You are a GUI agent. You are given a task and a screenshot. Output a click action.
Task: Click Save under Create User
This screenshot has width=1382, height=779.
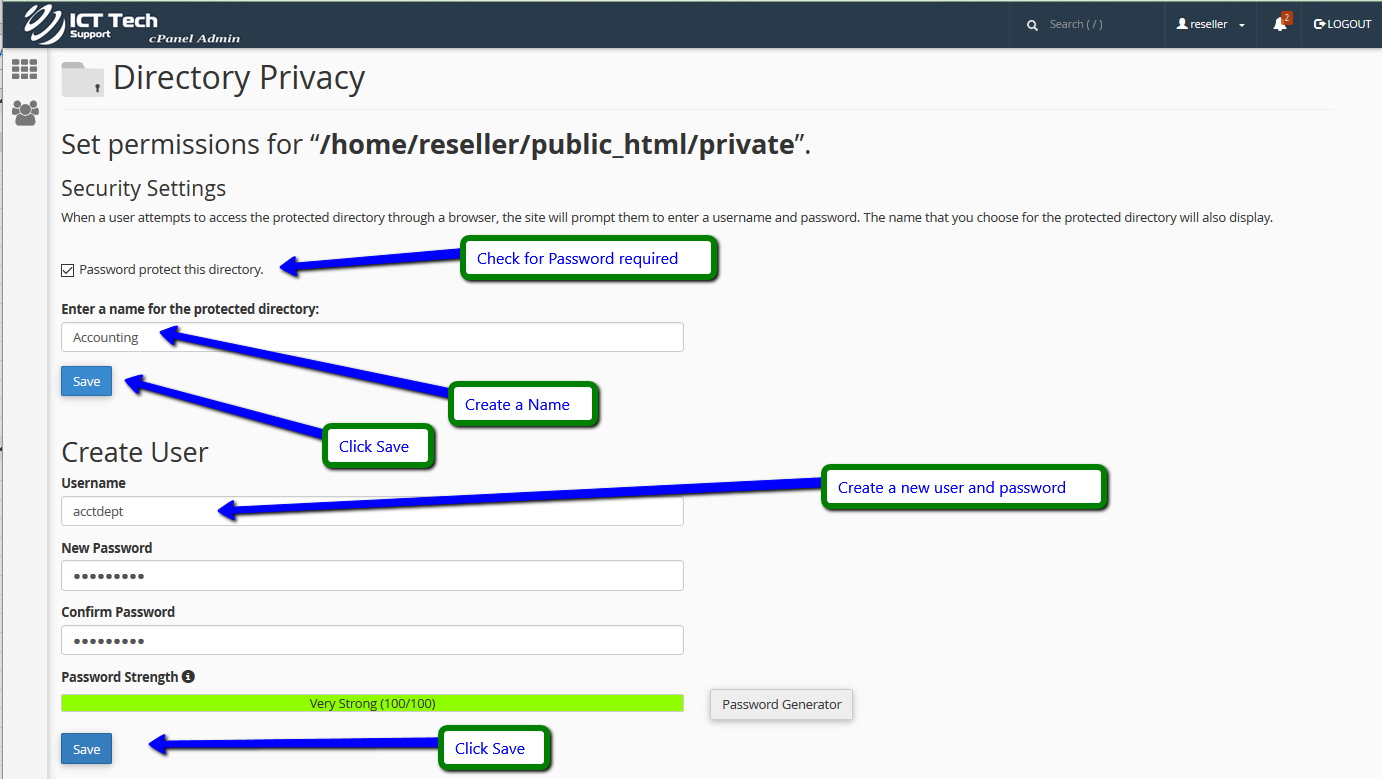(x=87, y=749)
